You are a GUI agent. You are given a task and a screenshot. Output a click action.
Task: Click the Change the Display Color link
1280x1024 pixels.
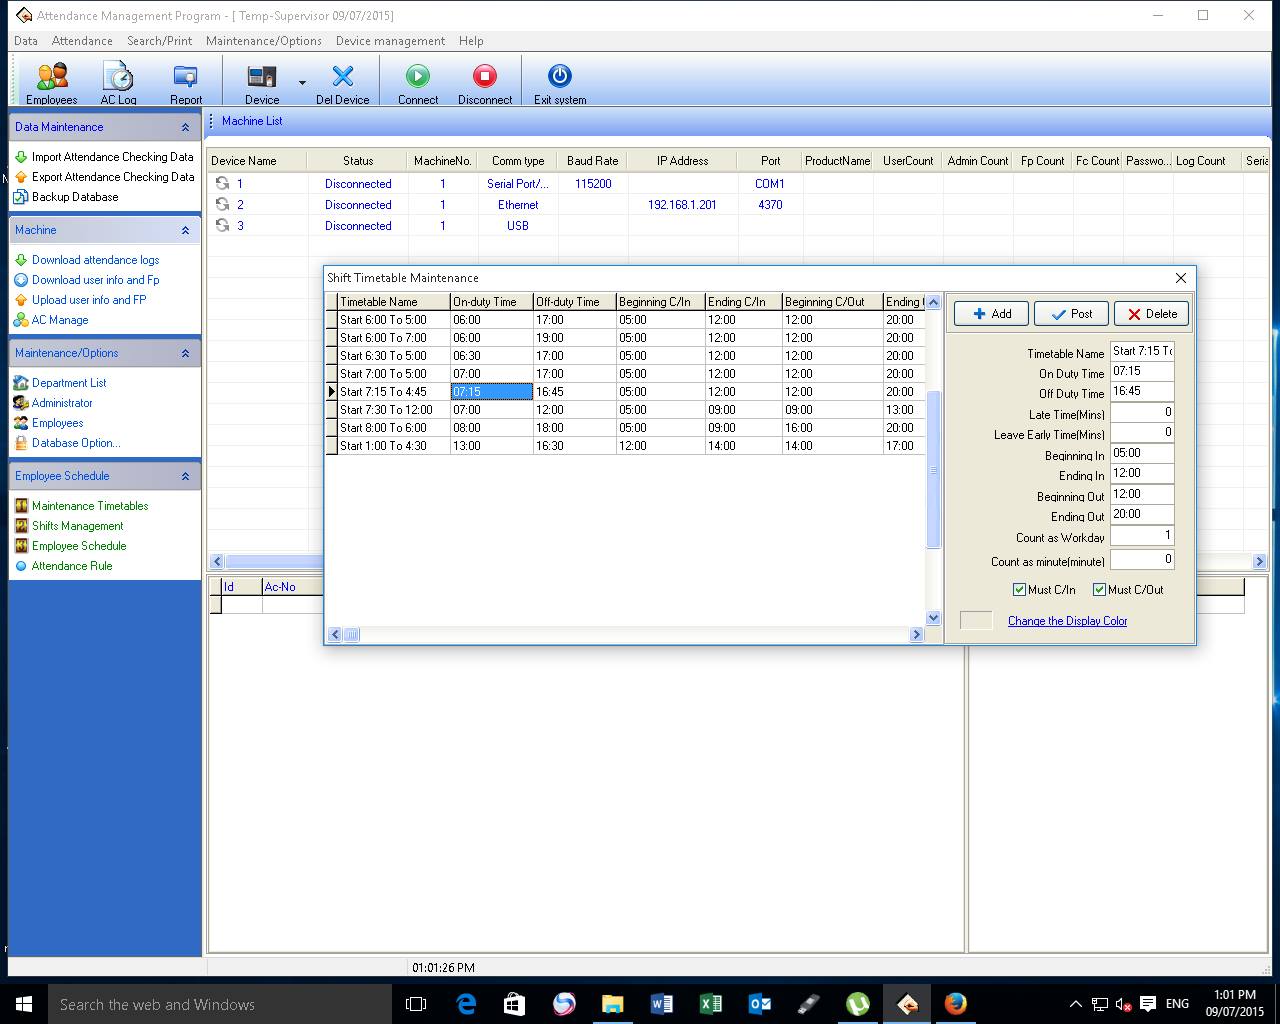[x=1067, y=621]
